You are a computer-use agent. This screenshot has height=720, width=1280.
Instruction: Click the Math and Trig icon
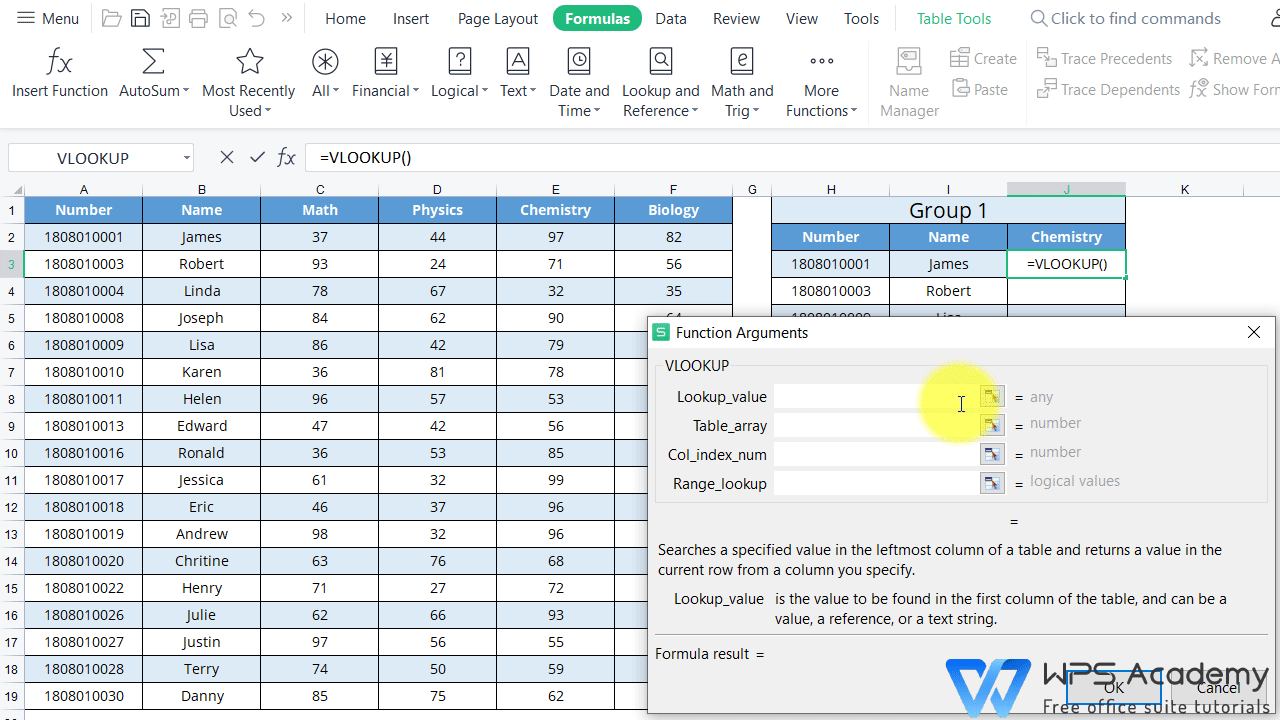tap(742, 63)
